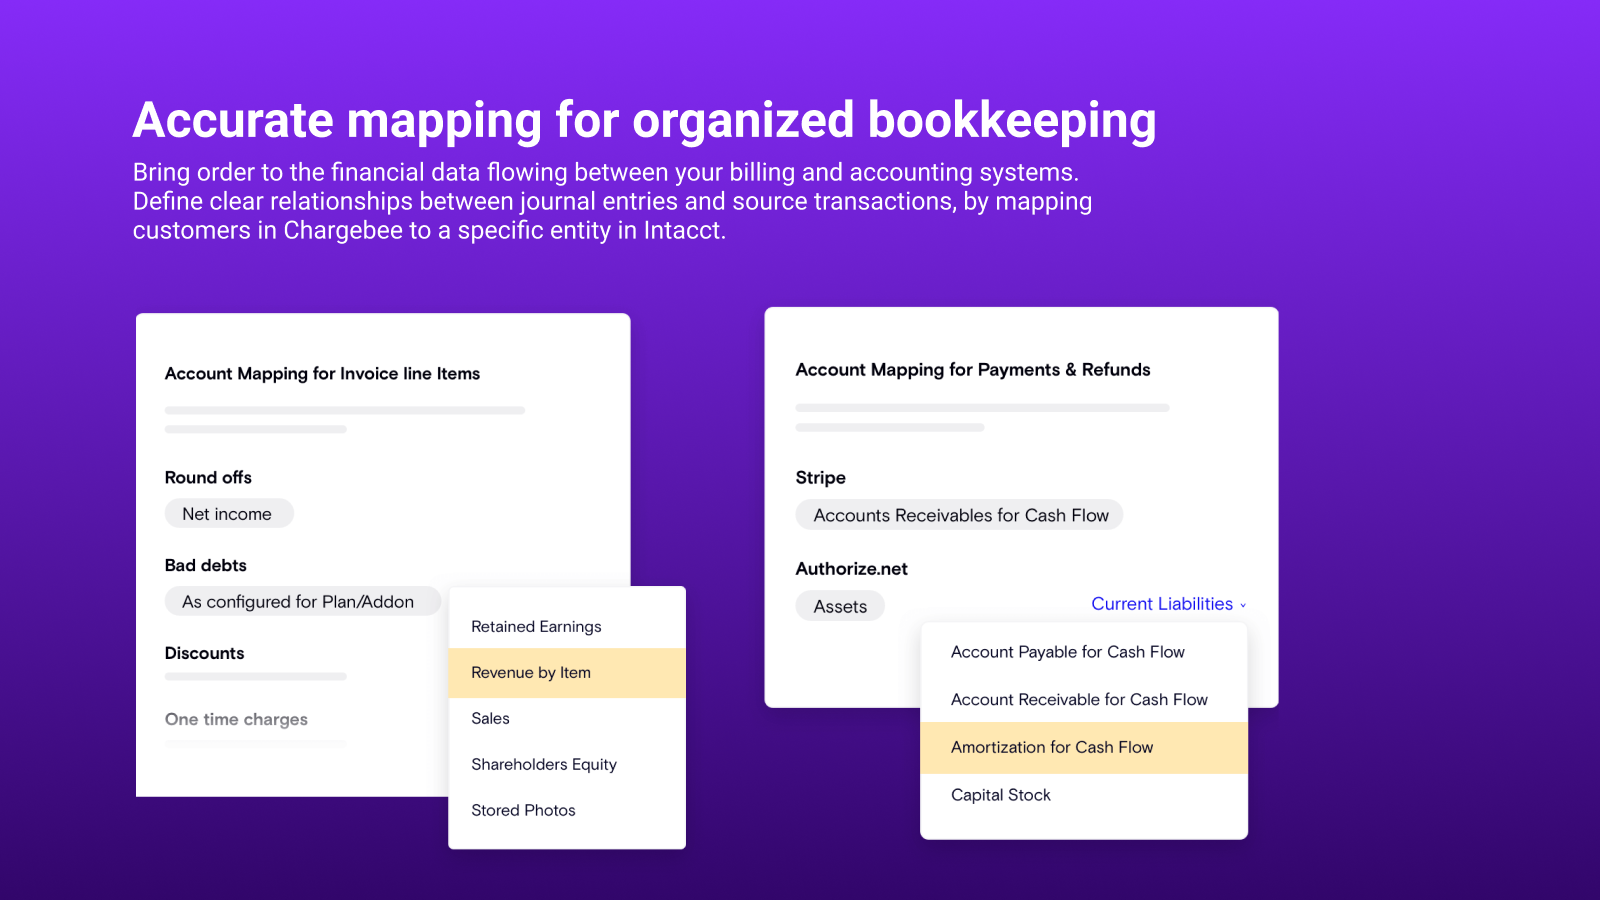1600x900 pixels.
Task: Click the Bad debts label
Action: point(206,566)
